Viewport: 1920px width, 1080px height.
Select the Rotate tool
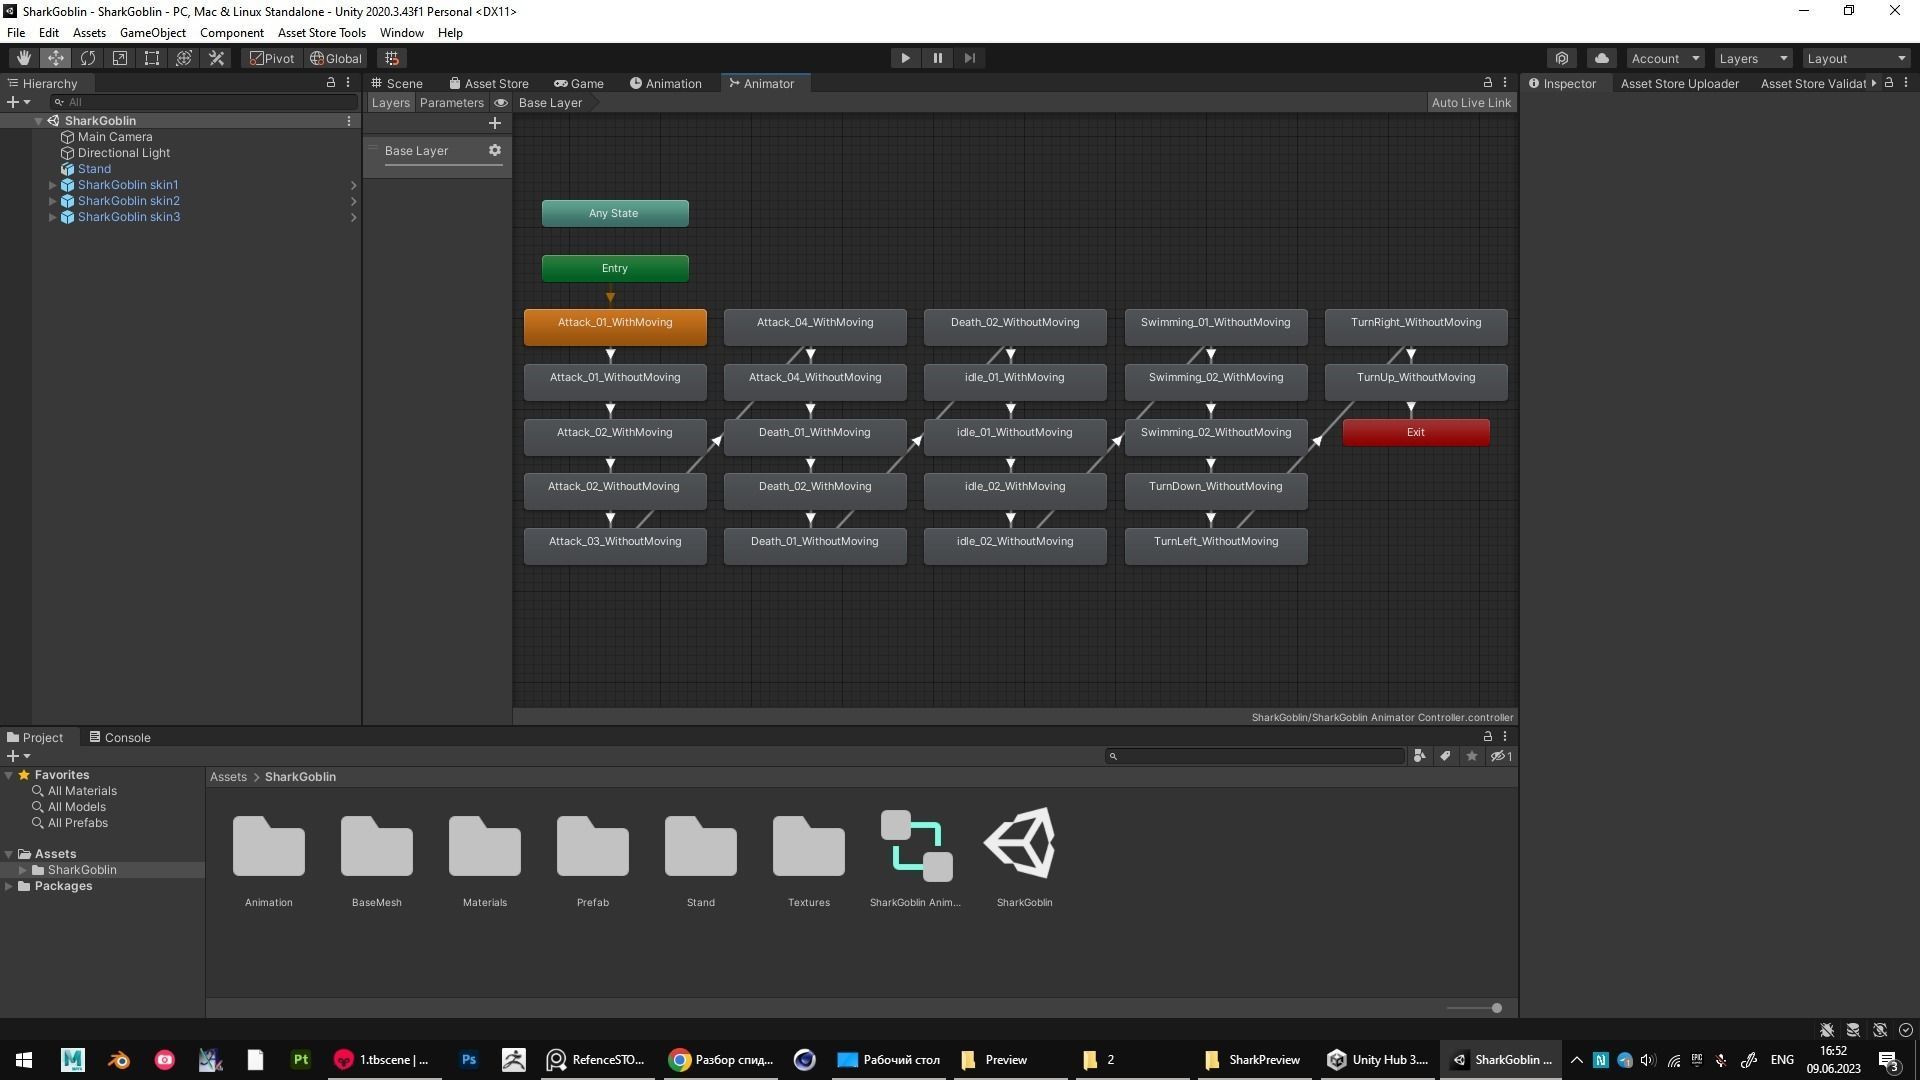(x=88, y=58)
